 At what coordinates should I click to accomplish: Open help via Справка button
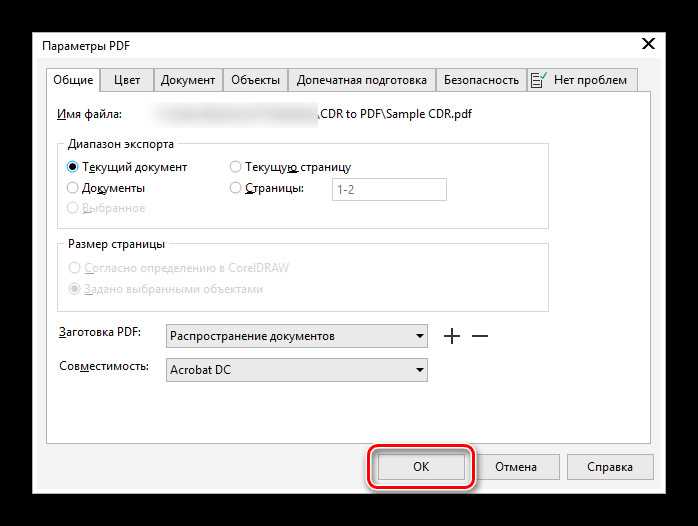(x=610, y=467)
